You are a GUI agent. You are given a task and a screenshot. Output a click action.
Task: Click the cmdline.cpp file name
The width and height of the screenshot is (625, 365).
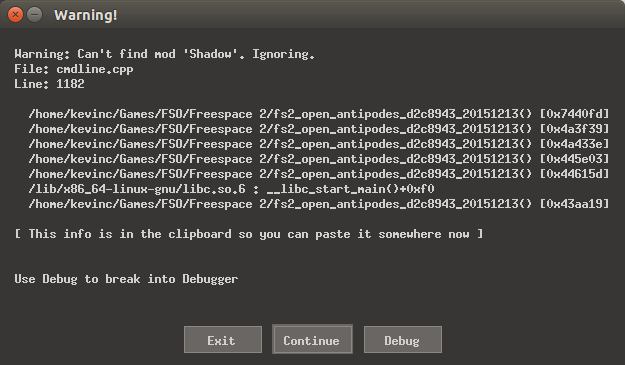coord(95,69)
